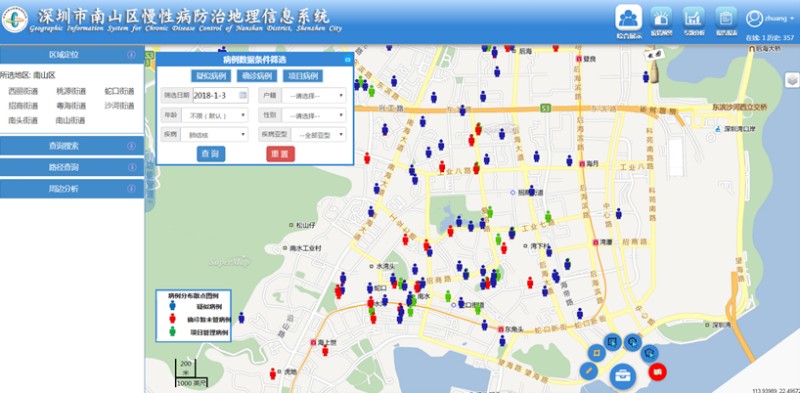800x393 pixels.
Task: Click the 筛选日期 date field 2018-1-3
Action: coord(220,95)
